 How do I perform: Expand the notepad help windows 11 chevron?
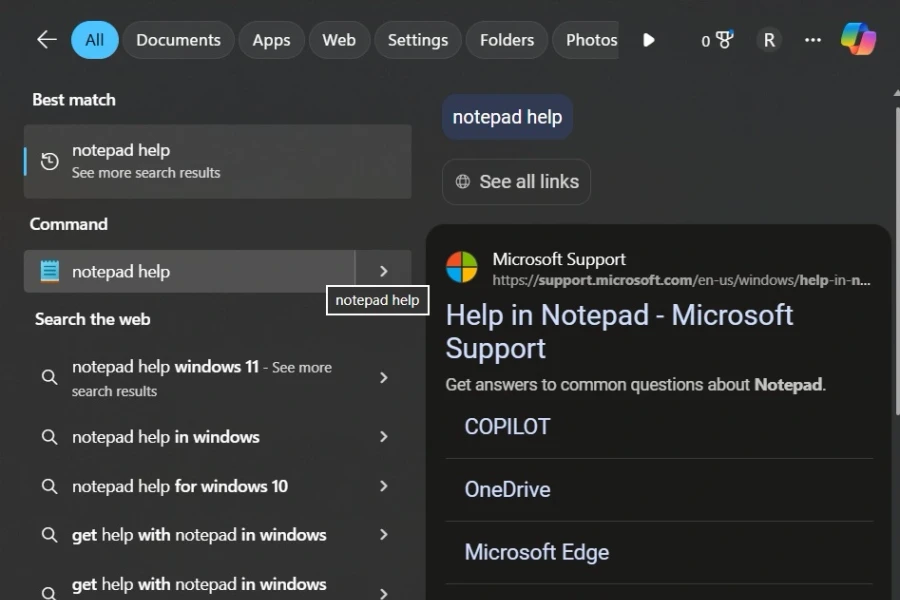(384, 377)
